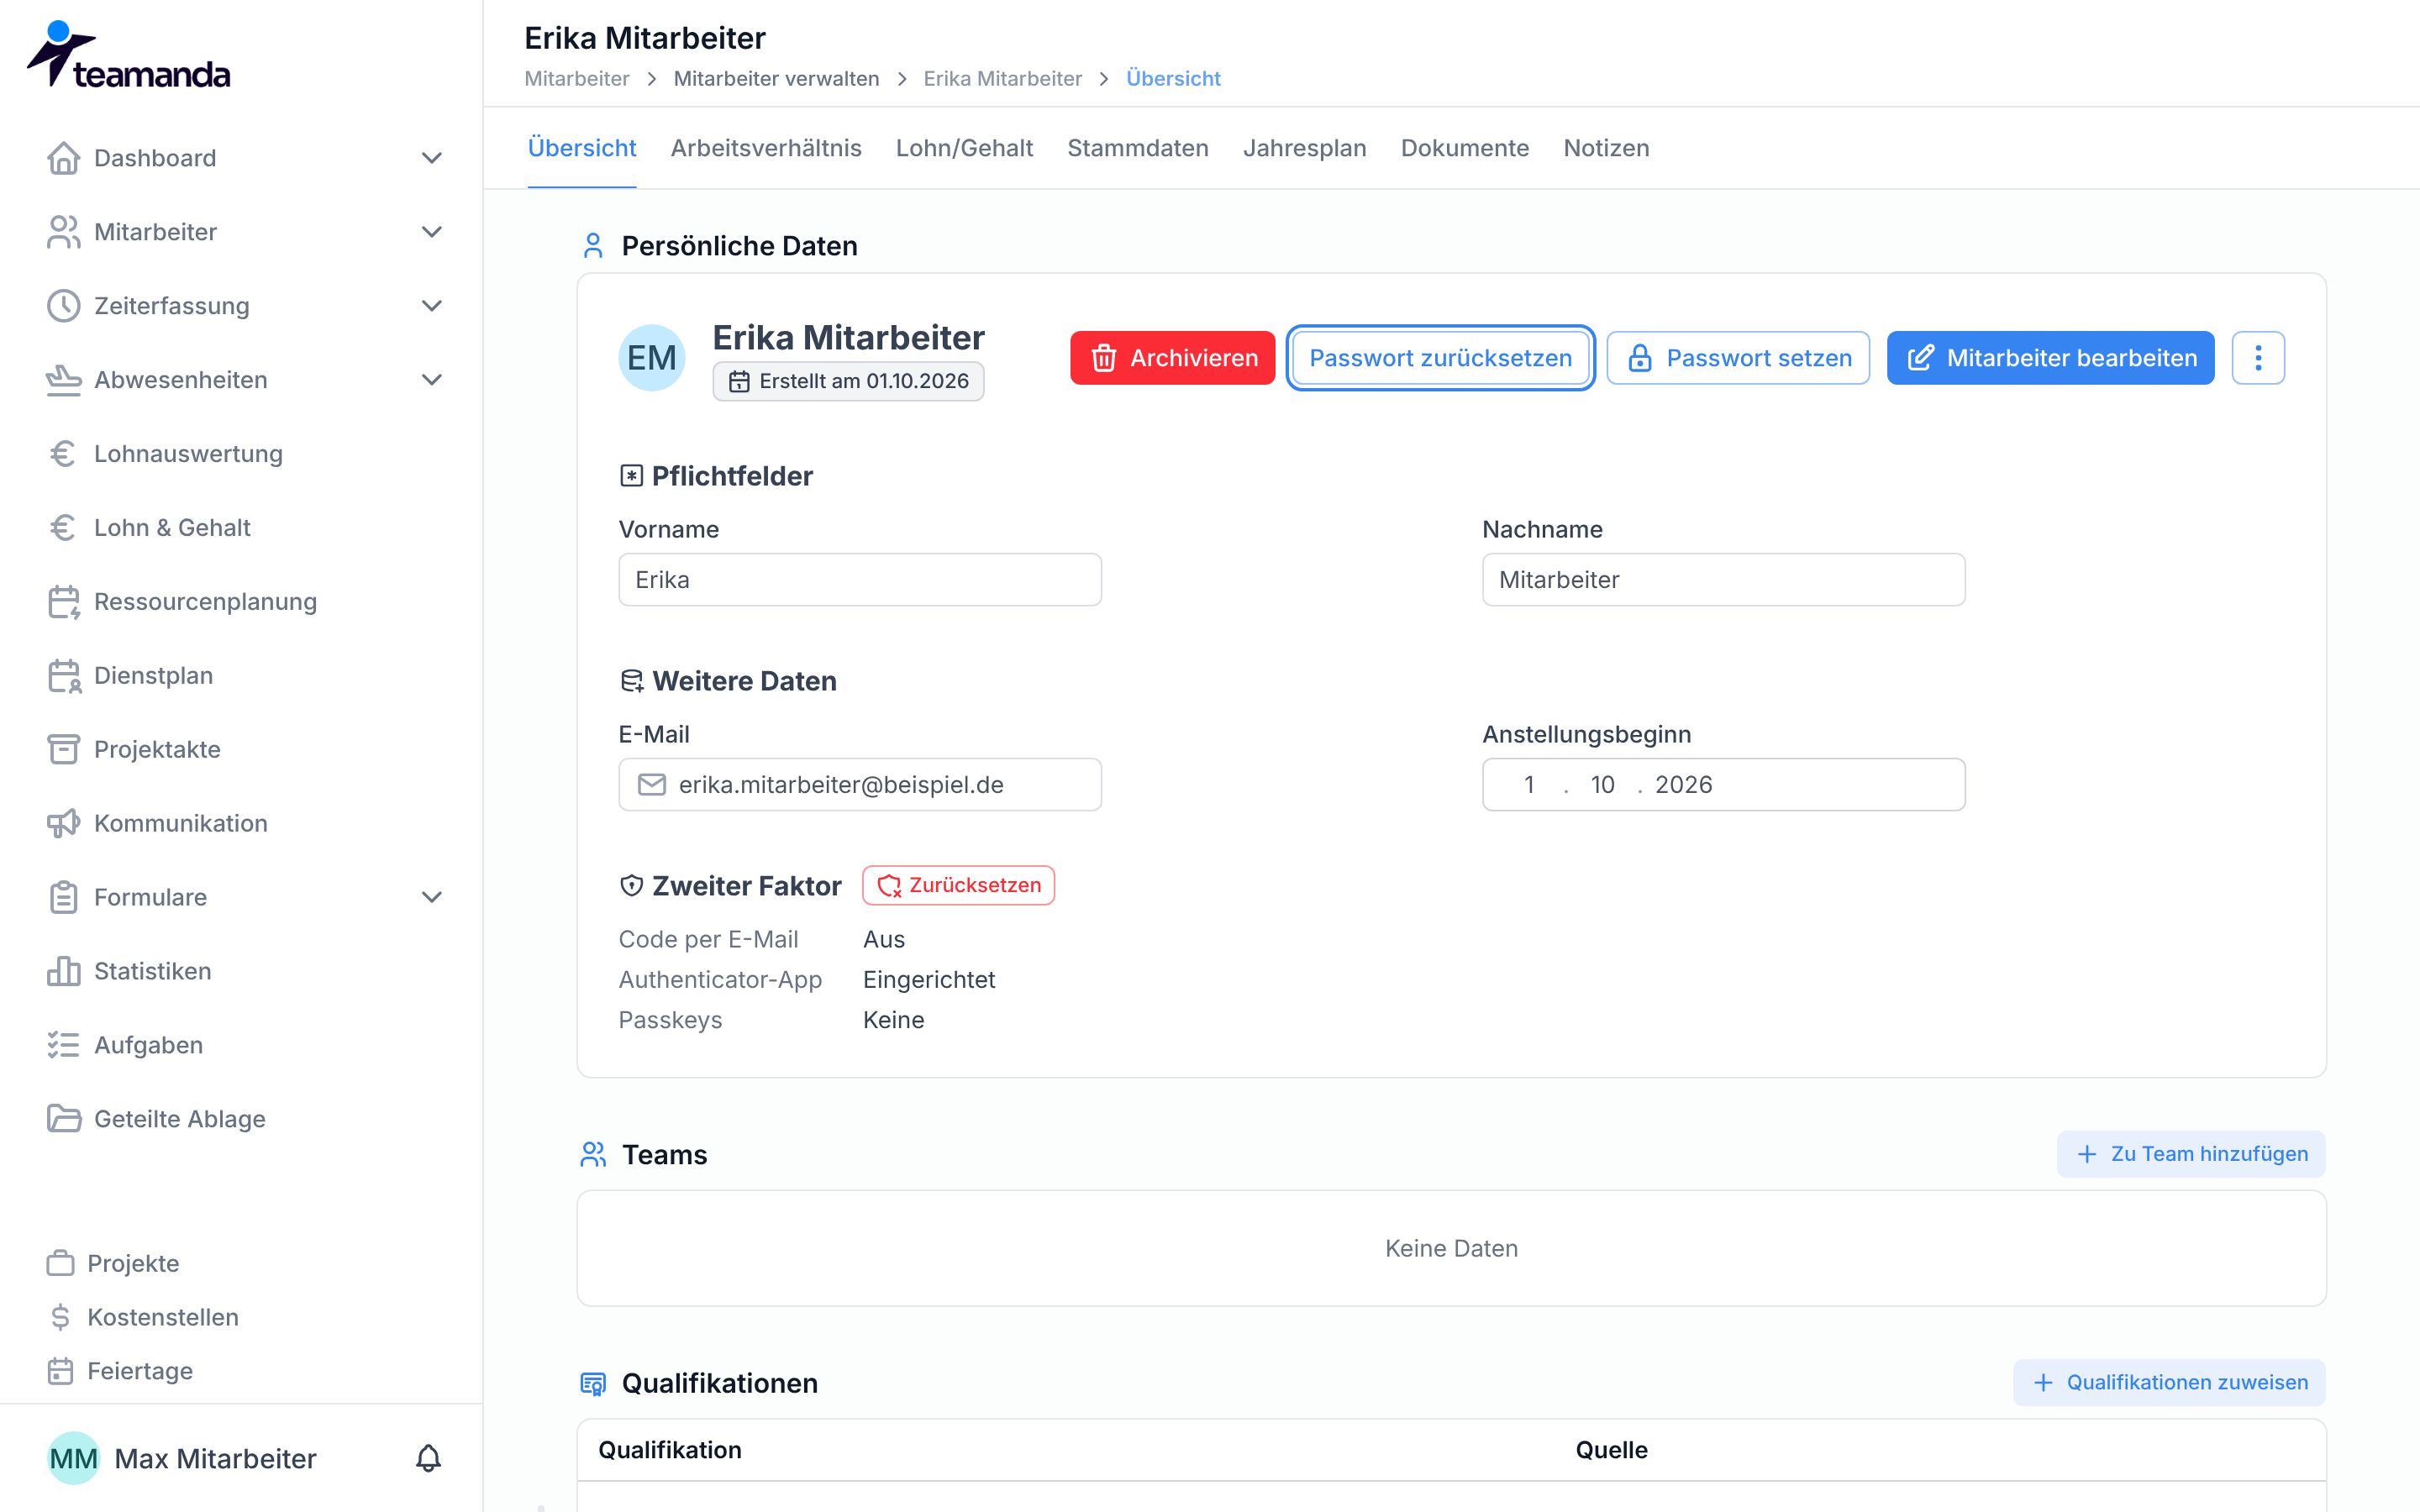Expand the Dashboard menu chevron
This screenshot has width=2420, height=1512.
(432, 158)
